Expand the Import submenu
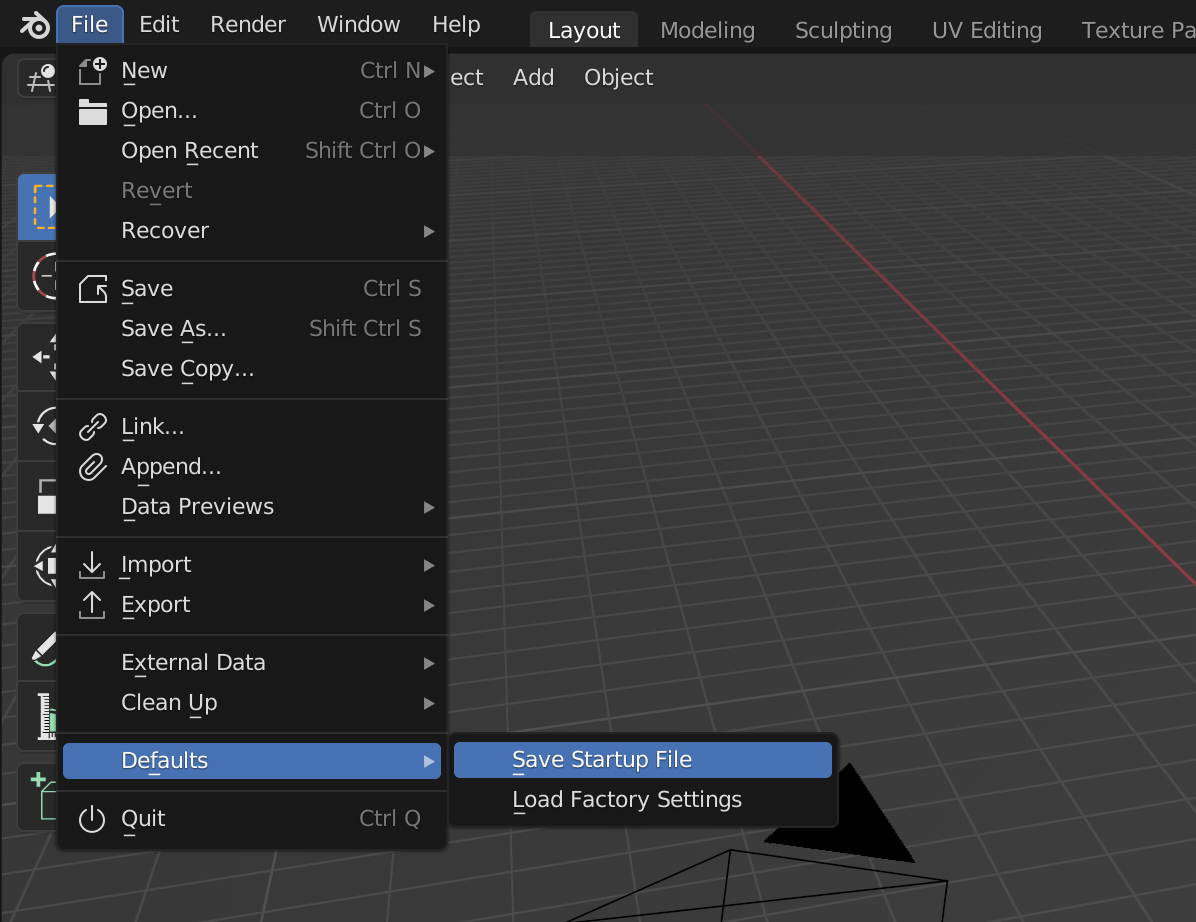 coord(429,565)
